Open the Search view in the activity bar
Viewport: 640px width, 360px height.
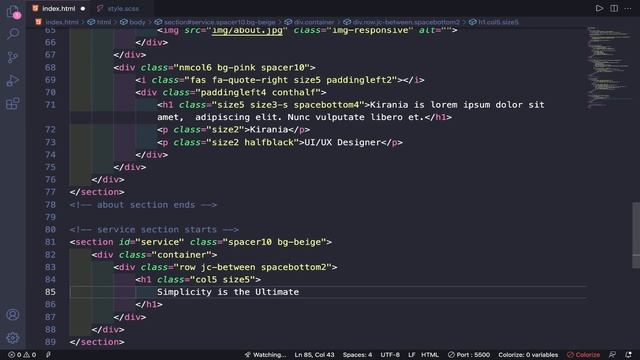(x=13, y=34)
